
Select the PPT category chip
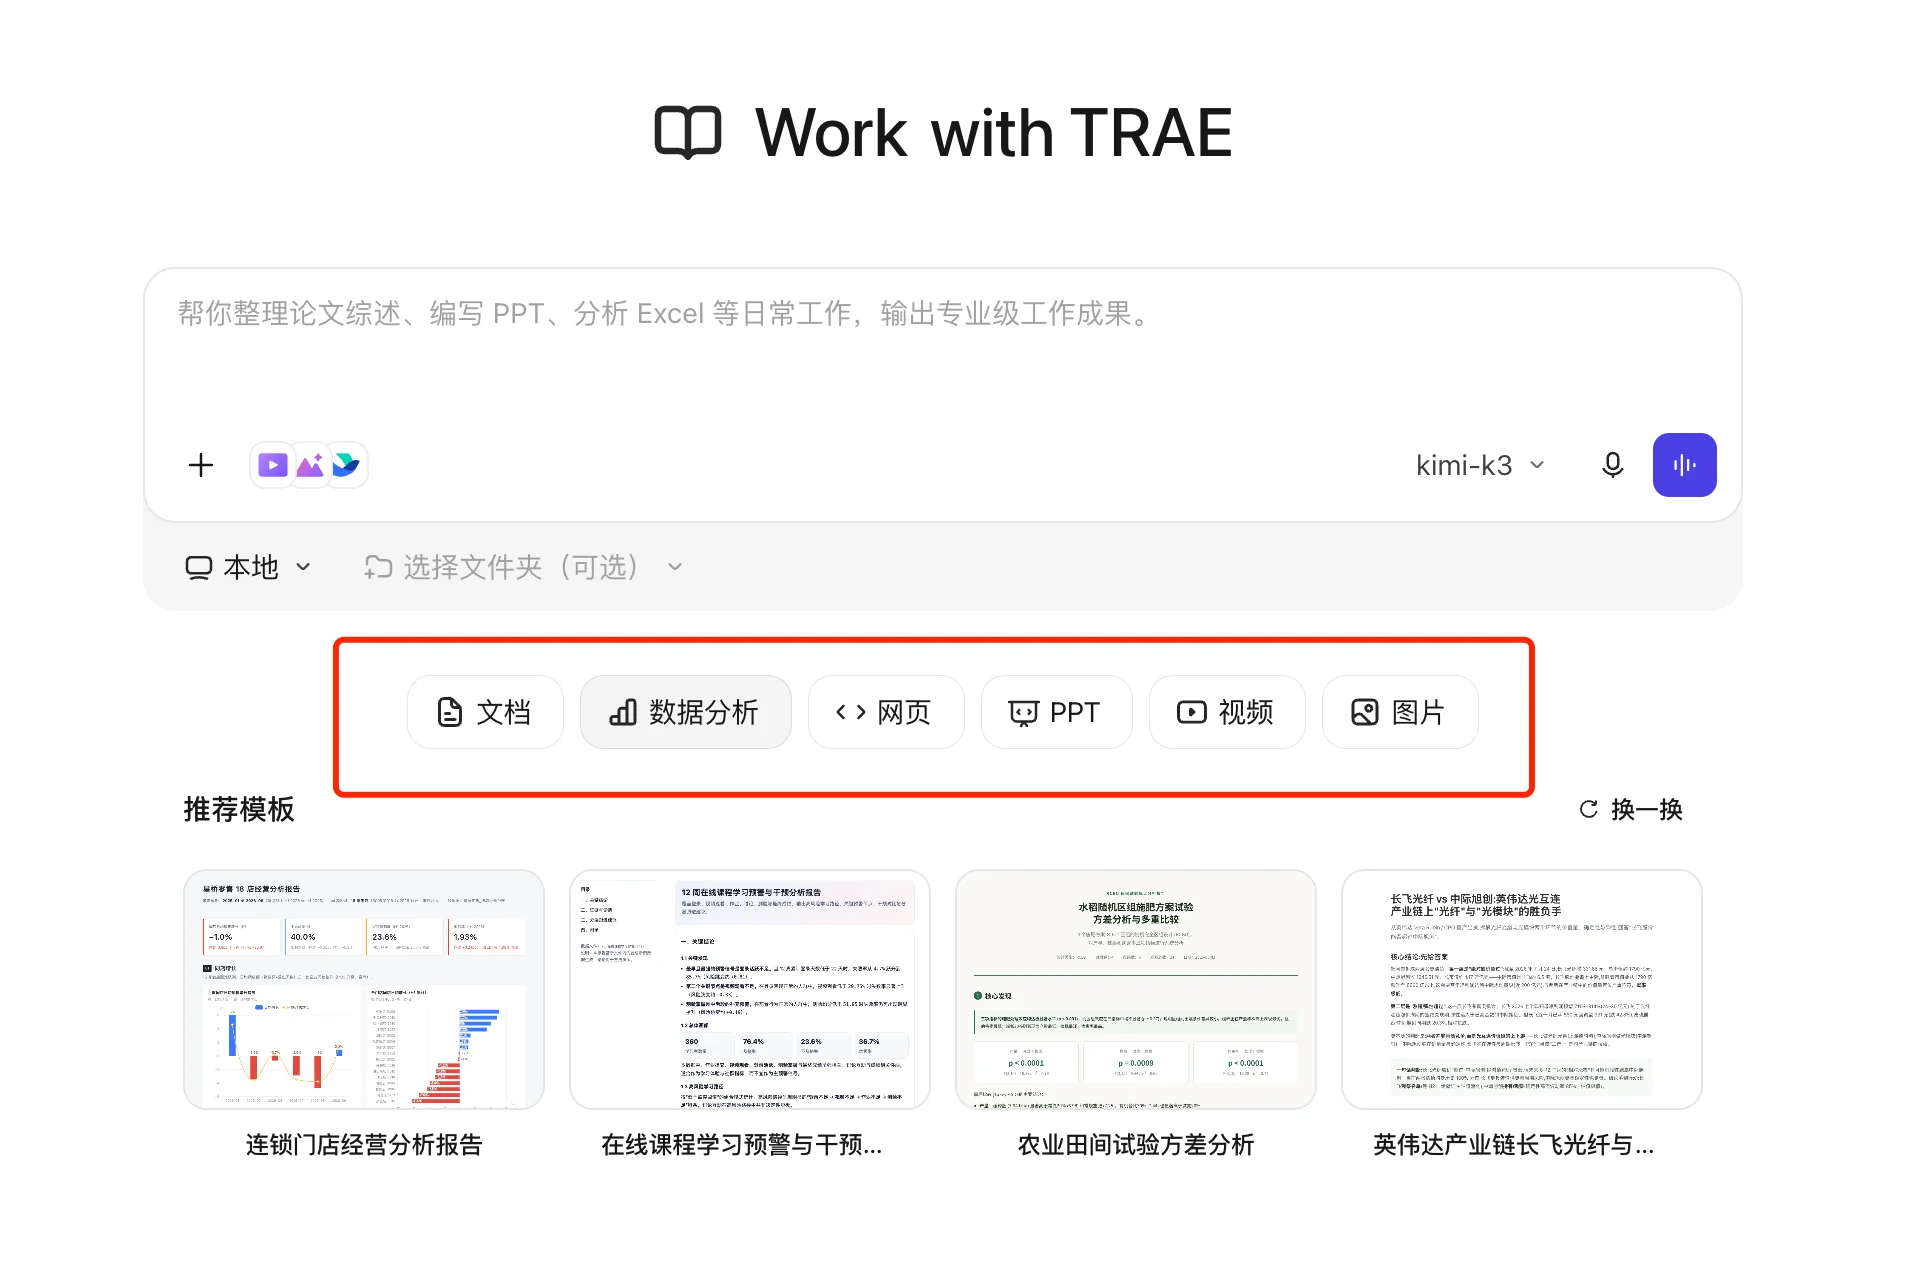[1056, 712]
